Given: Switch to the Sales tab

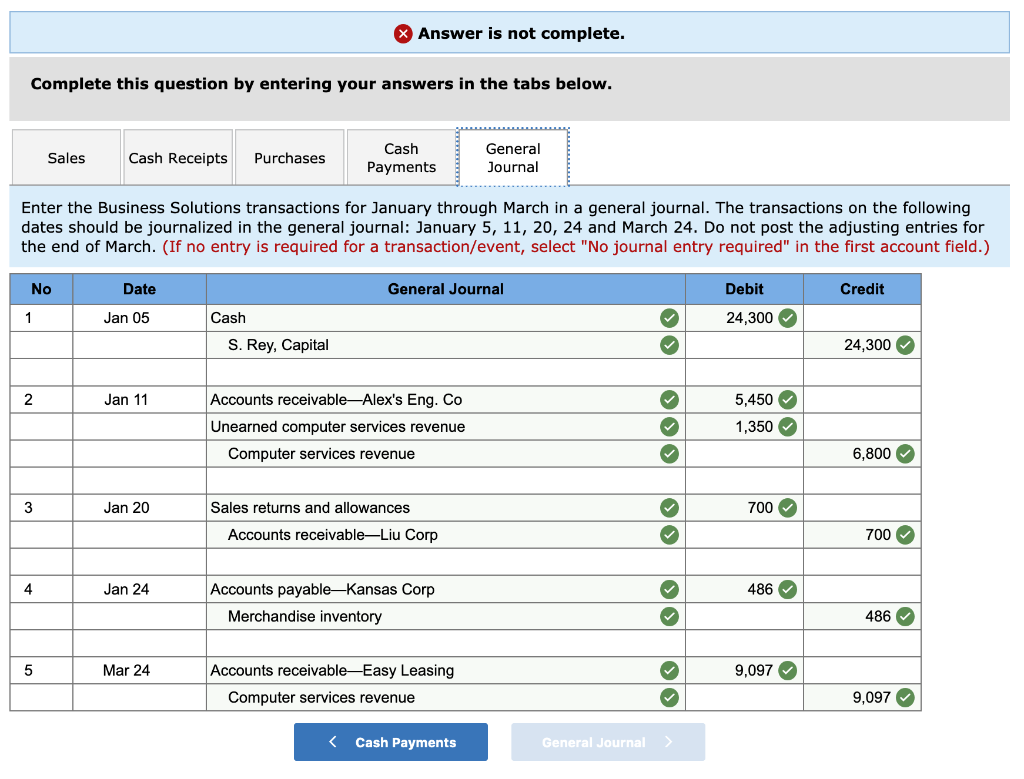Looking at the screenshot, I should point(66,157).
